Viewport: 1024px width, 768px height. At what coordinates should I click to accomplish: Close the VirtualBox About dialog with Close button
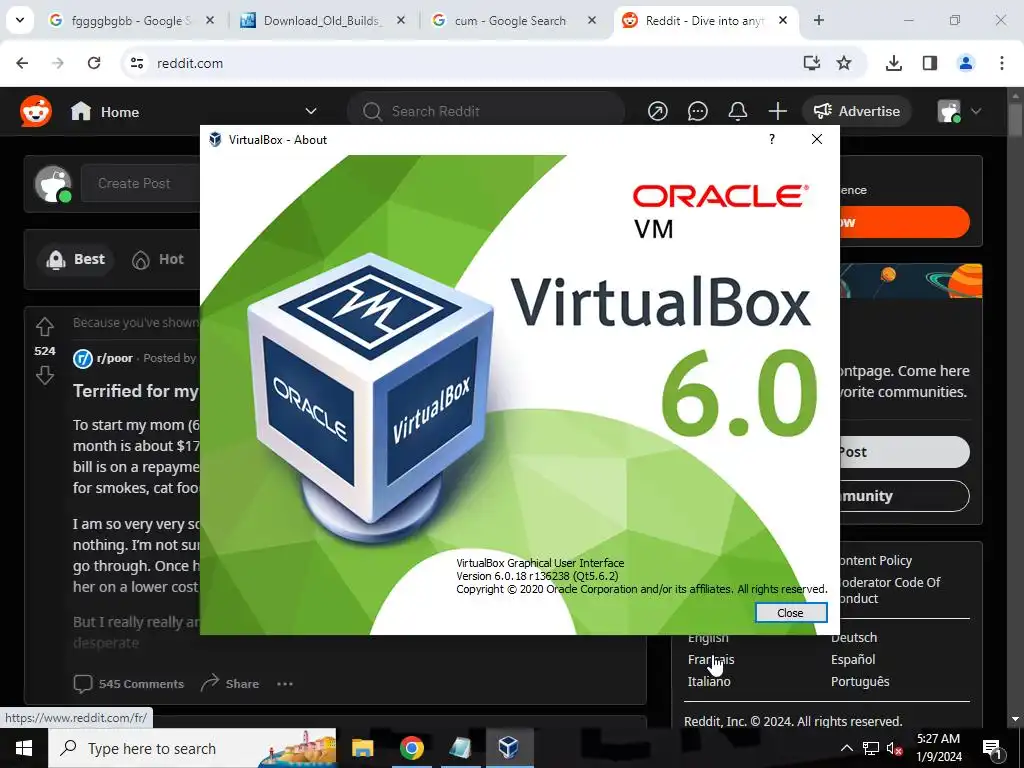click(791, 613)
